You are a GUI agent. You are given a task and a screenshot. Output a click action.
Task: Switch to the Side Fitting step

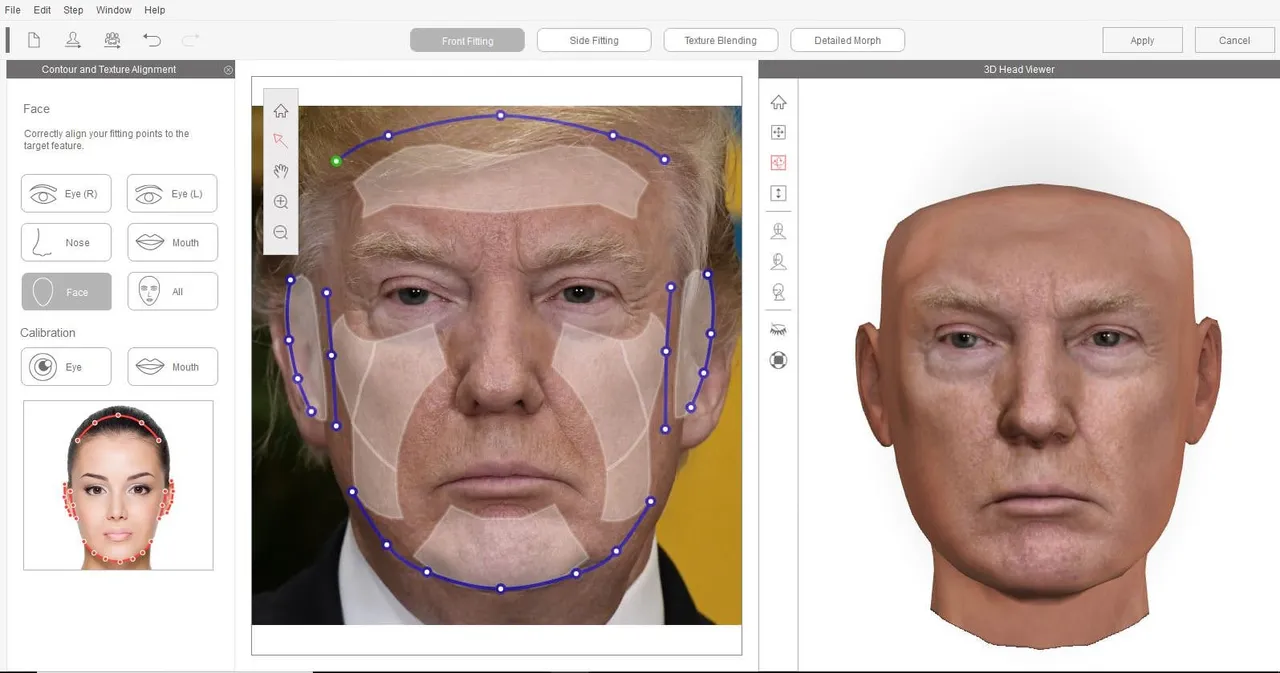594,41
